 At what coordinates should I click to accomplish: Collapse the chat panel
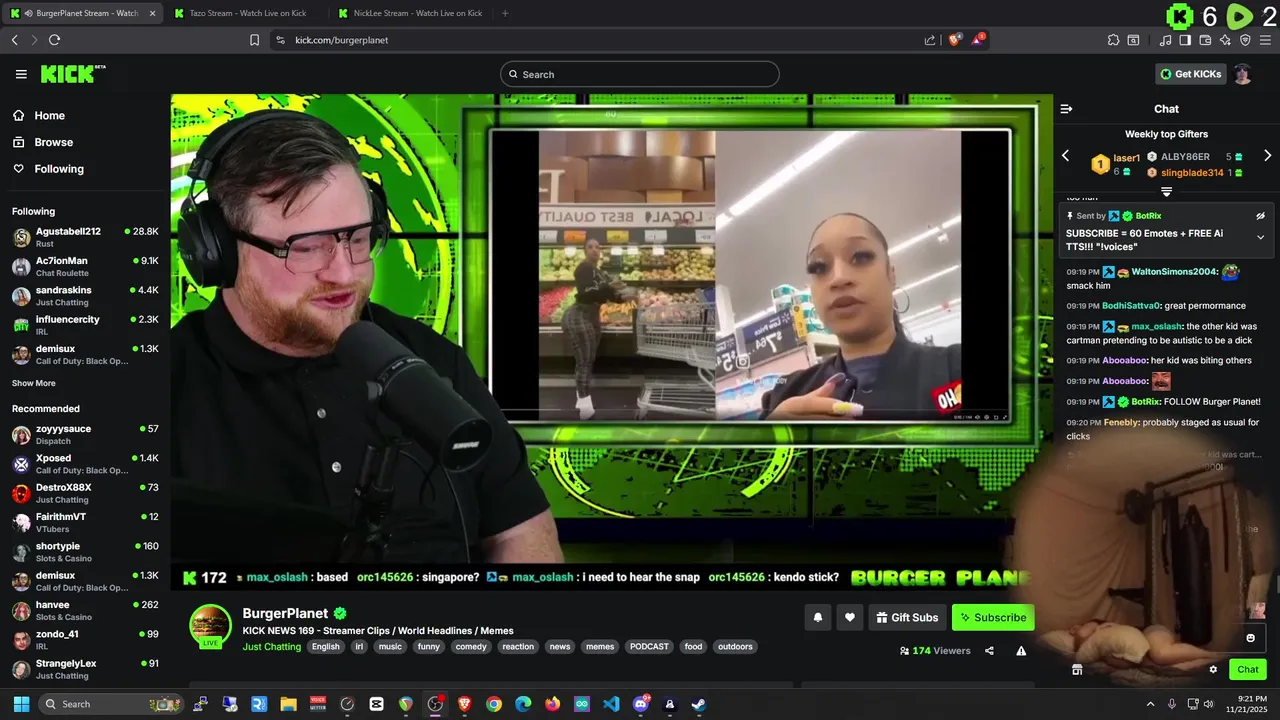[1066, 109]
